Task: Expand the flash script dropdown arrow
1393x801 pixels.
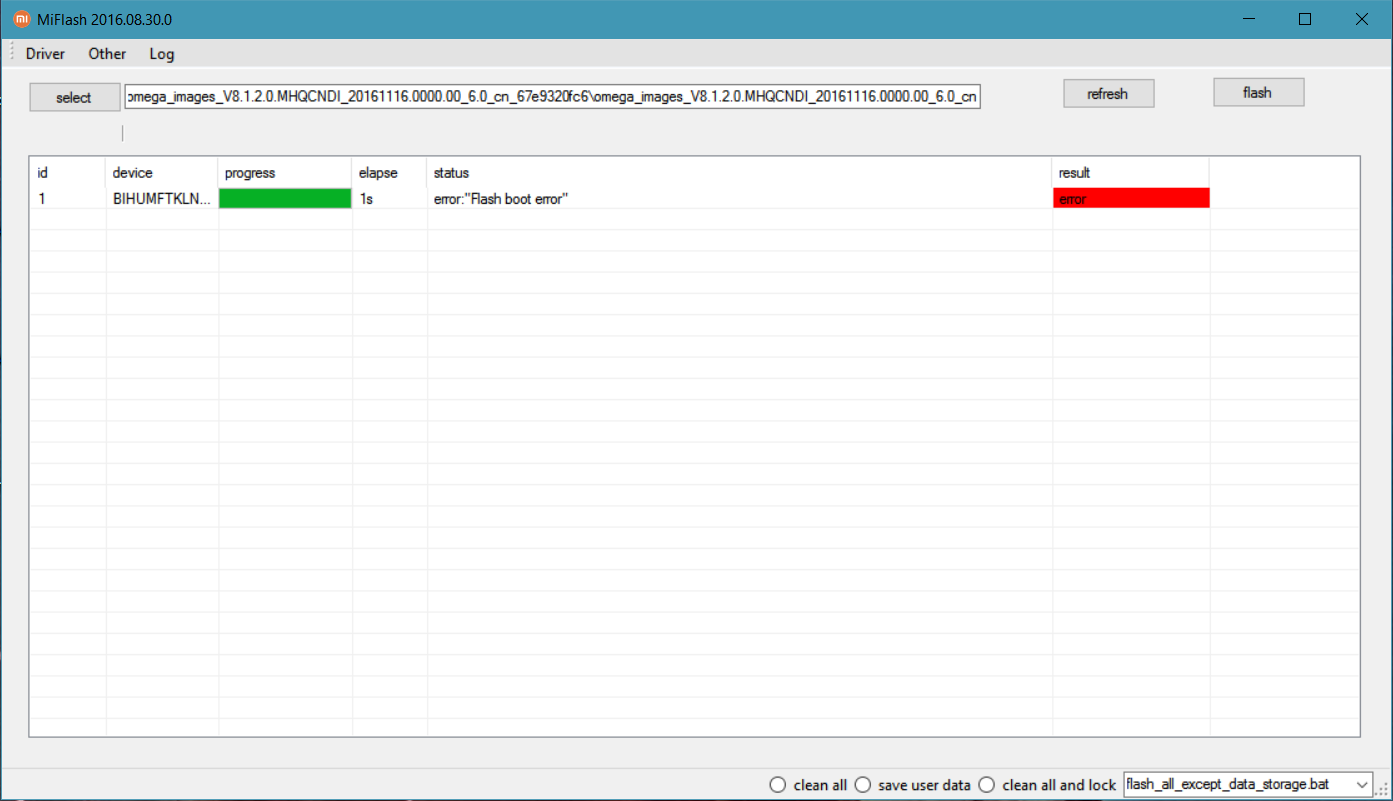Action: (x=1362, y=785)
